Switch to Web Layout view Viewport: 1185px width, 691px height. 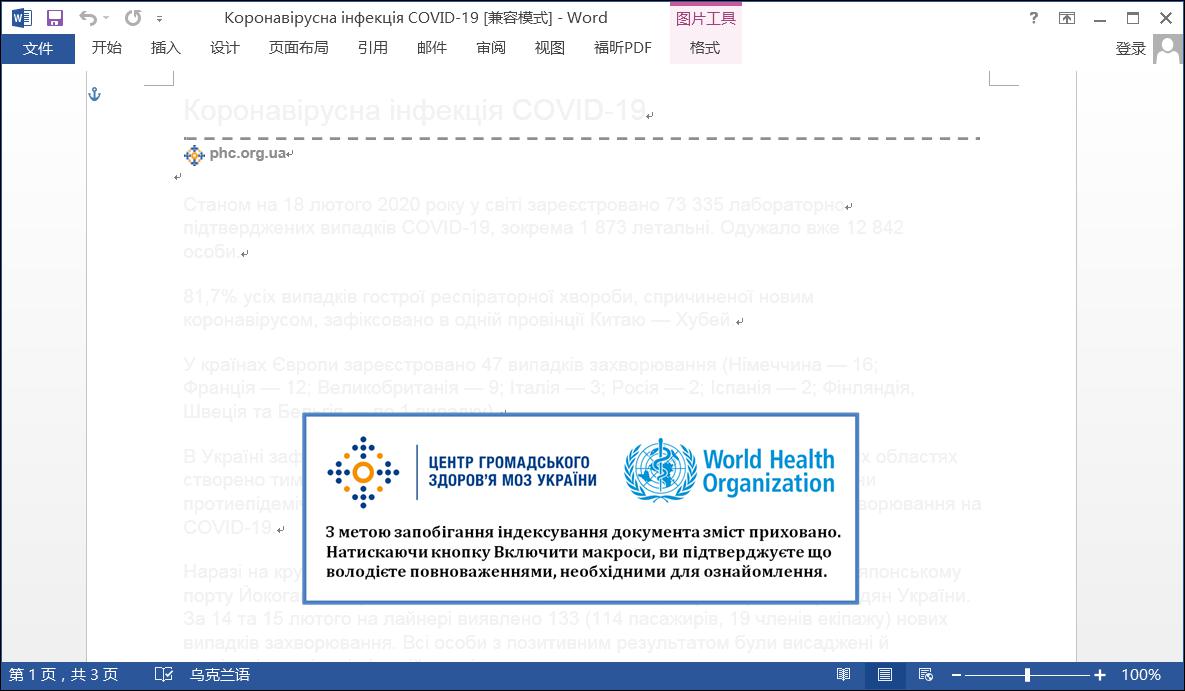coord(925,674)
